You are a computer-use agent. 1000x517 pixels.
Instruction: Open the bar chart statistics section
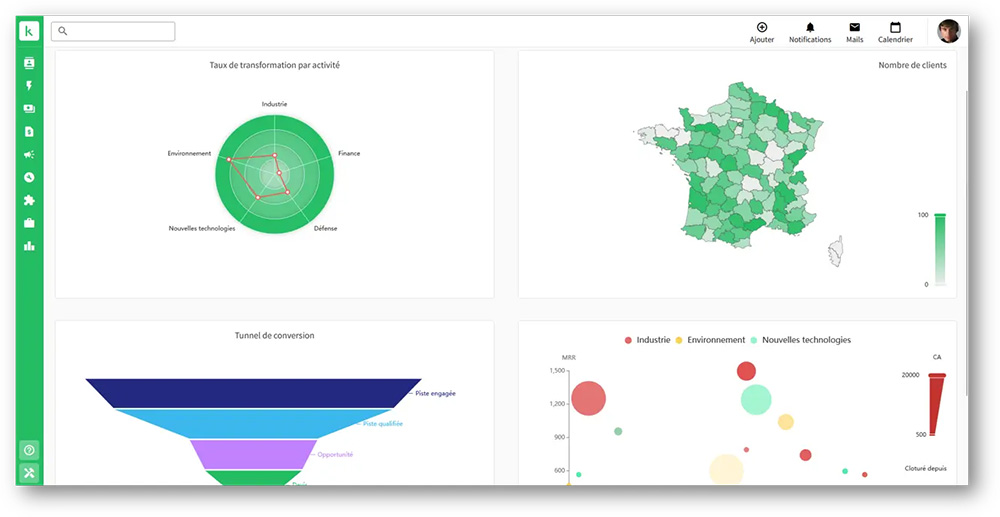tap(29, 246)
